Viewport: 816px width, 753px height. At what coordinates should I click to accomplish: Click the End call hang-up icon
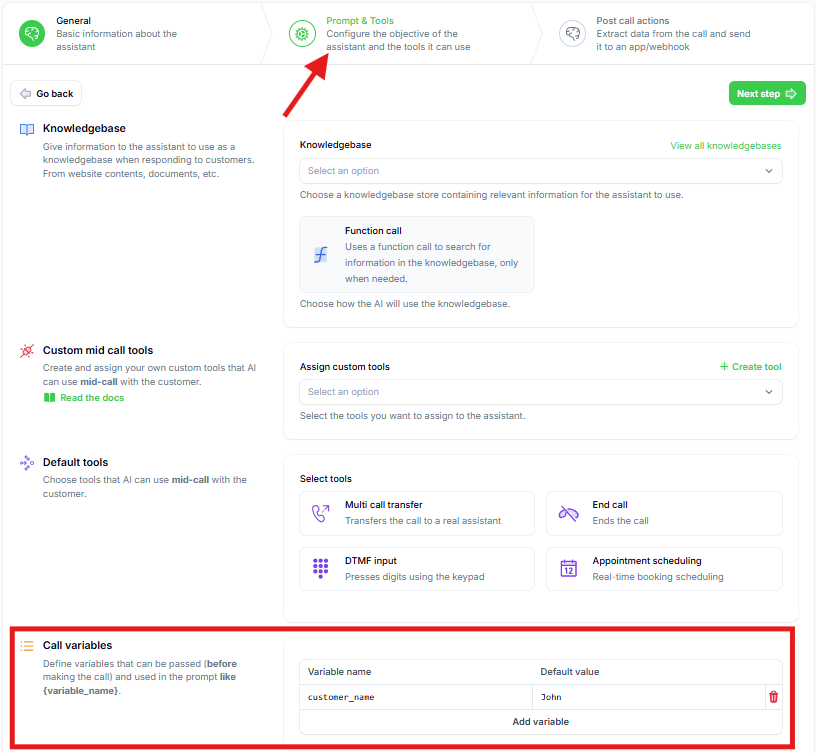point(568,513)
